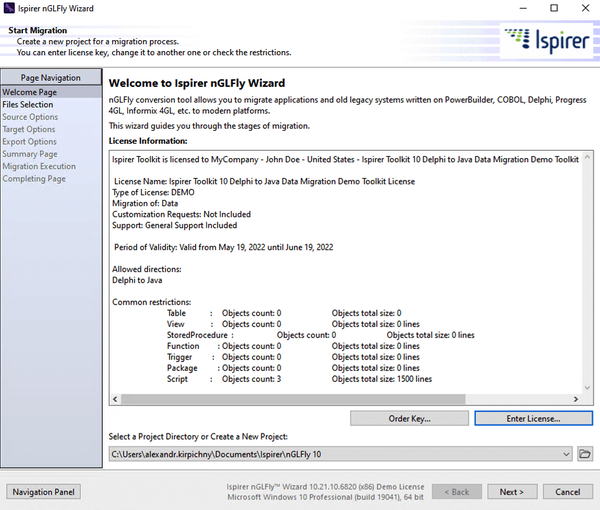Select Summary Page in Page Navigation
This screenshot has height=510, width=600.
point(51,154)
